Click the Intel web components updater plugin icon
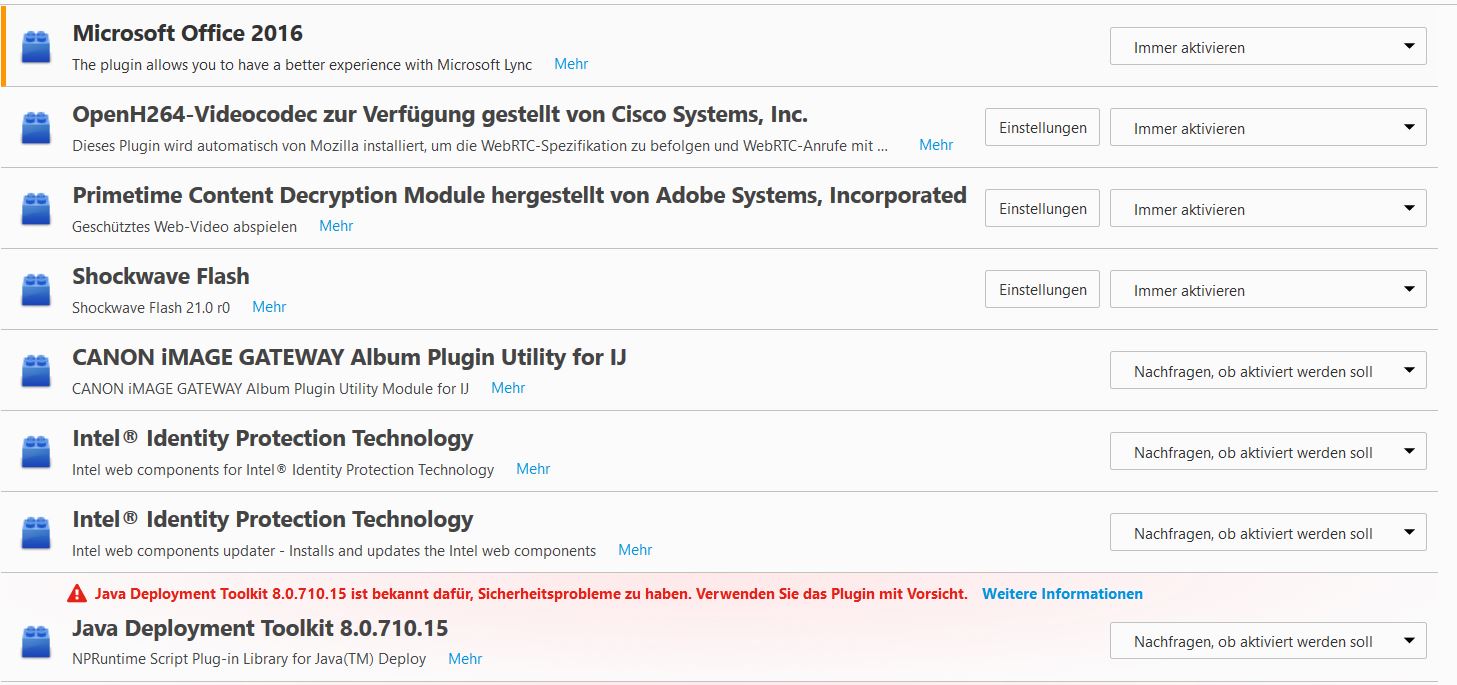1457x685 pixels. coord(36,533)
